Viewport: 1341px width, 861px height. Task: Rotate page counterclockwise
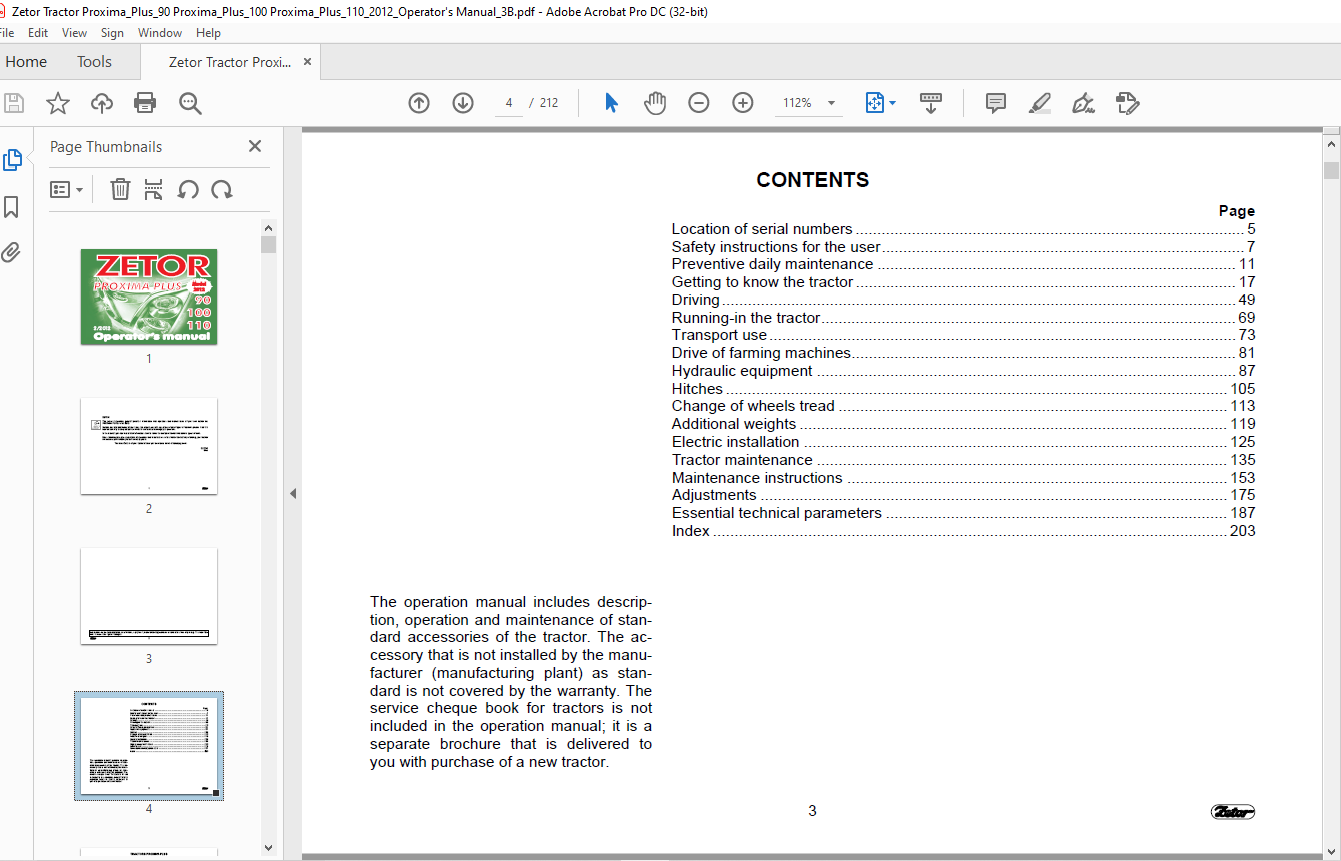(188, 189)
